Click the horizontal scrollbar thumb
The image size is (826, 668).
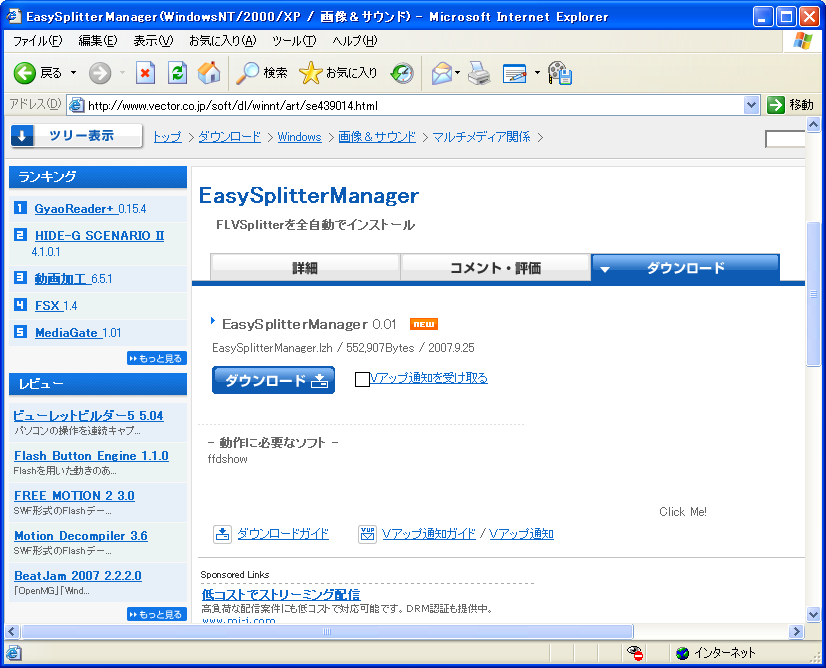[x=327, y=631]
